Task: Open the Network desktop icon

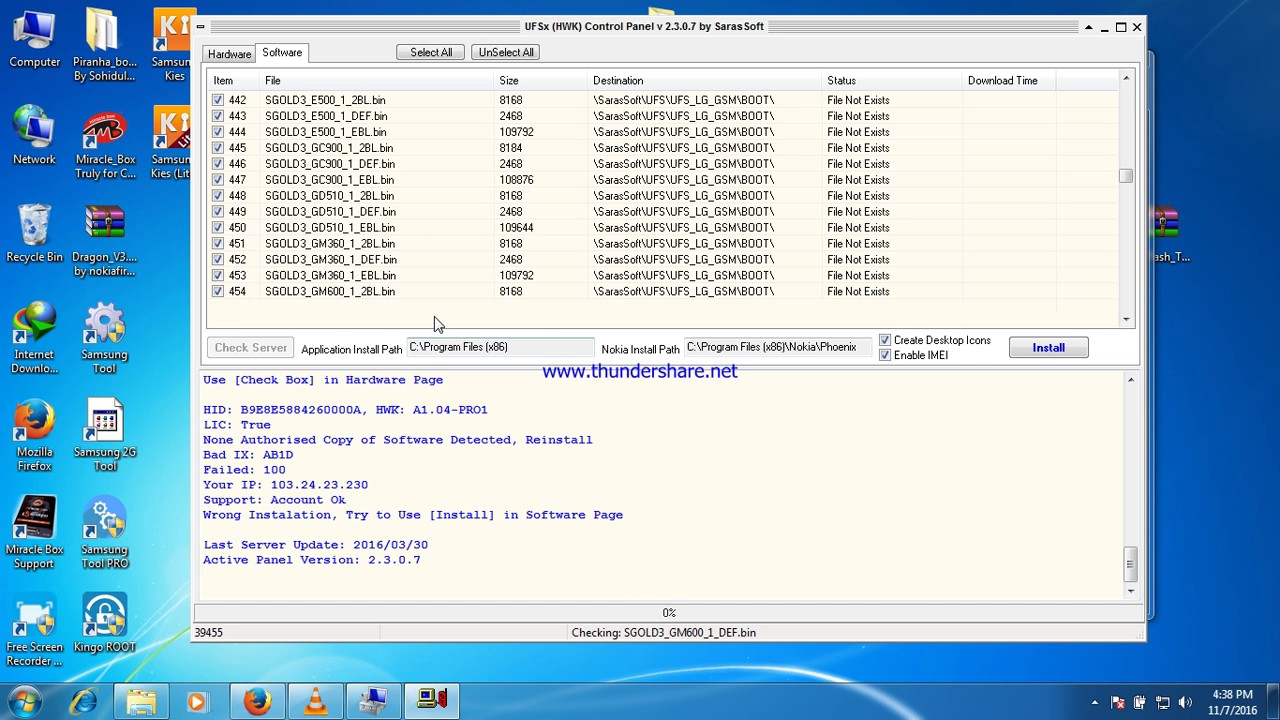Action: (x=35, y=137)
